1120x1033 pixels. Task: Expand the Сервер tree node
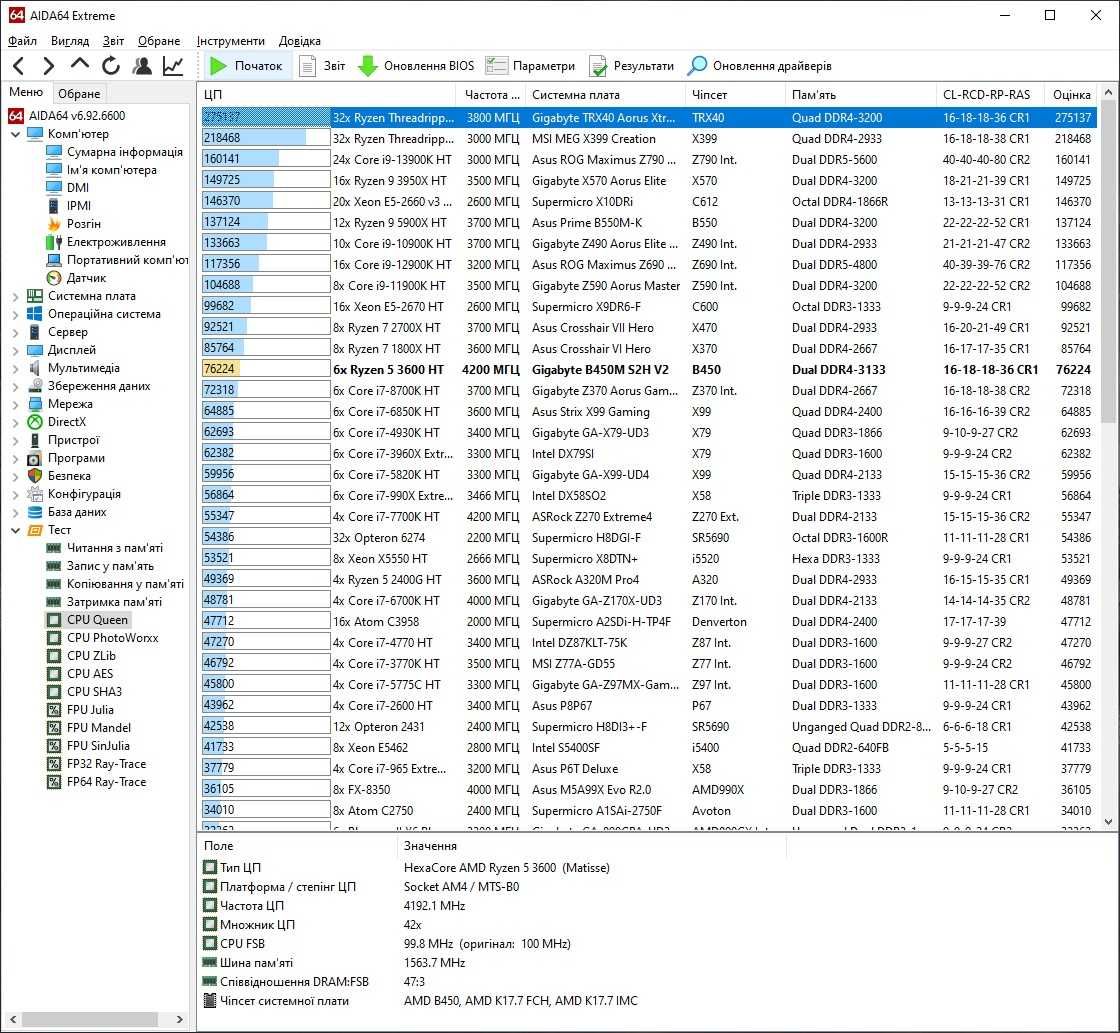tap(15, 331)
